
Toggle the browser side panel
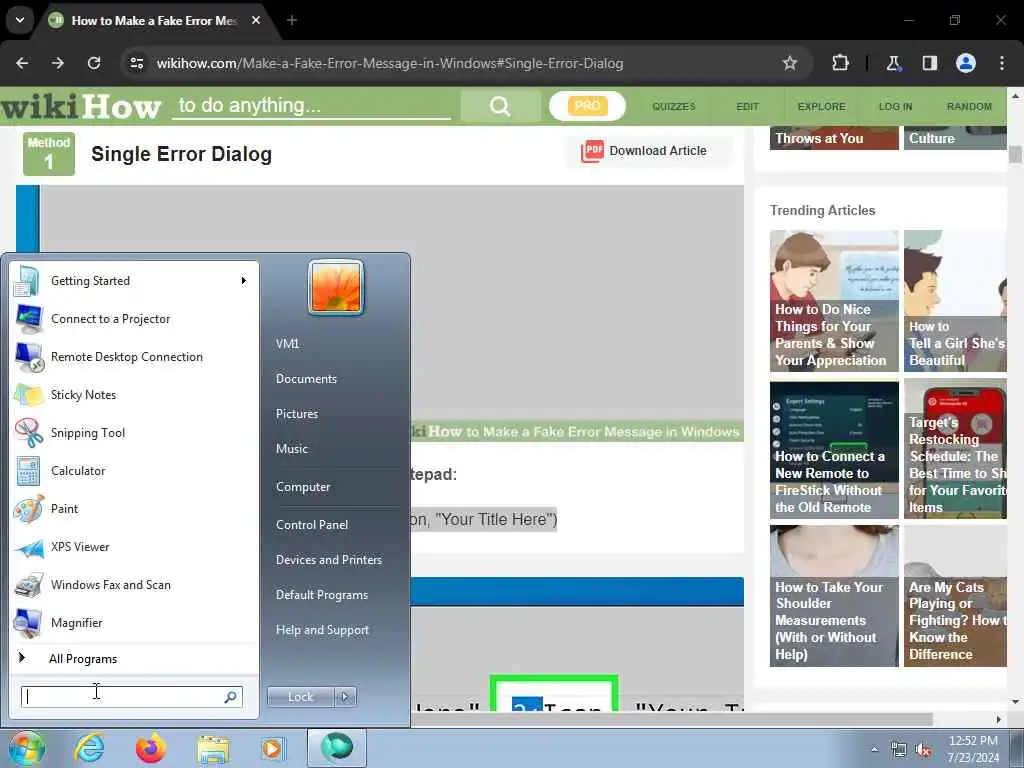(x=929, y=63)
